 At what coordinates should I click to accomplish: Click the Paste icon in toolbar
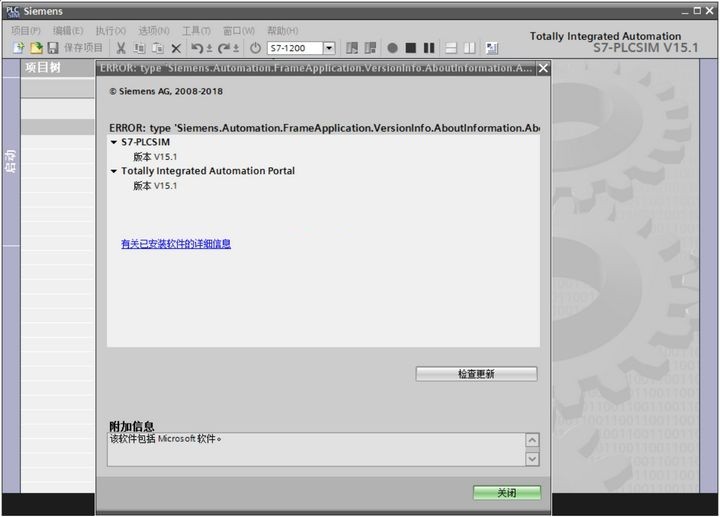point(158,48)
